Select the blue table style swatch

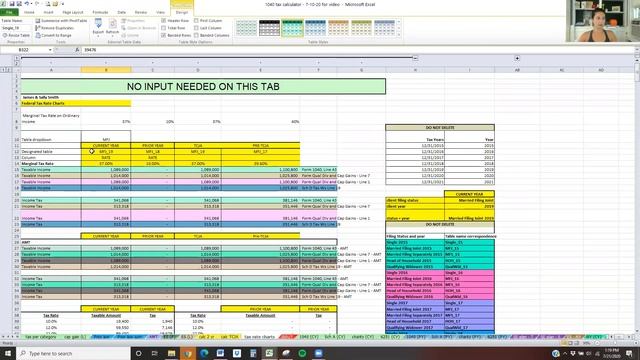[x=316, y=28]
